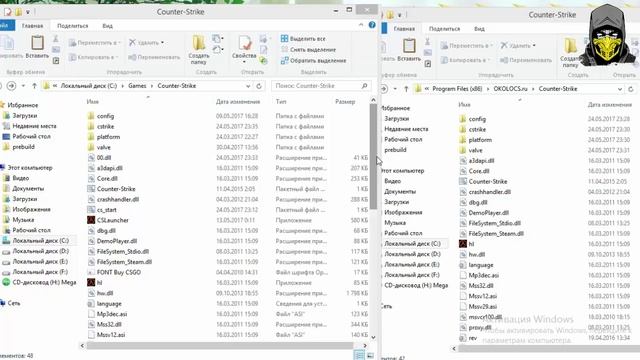Click Games breadcrumb in left address bar

[137, 86]
